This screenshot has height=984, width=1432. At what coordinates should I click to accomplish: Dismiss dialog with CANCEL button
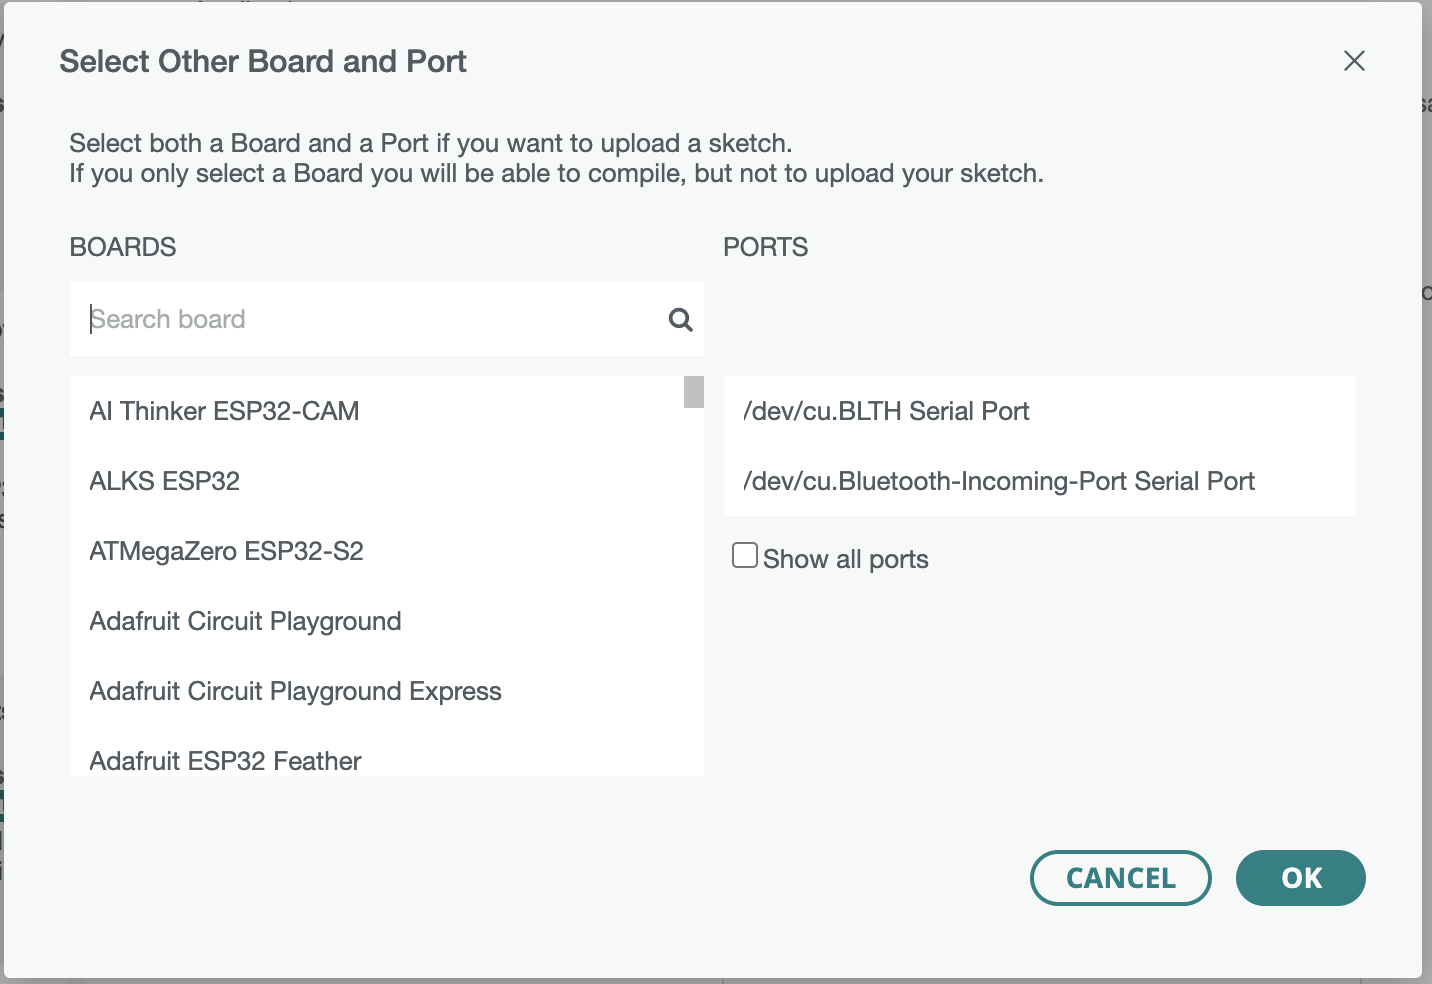[x=1121, y=878]
